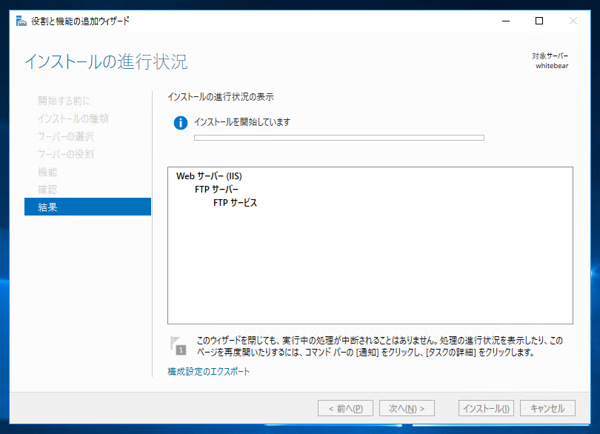Viewport: 600px width, 434px height.
Task: Click the FTP サーバー entry
Action: [x=216, y=189]
